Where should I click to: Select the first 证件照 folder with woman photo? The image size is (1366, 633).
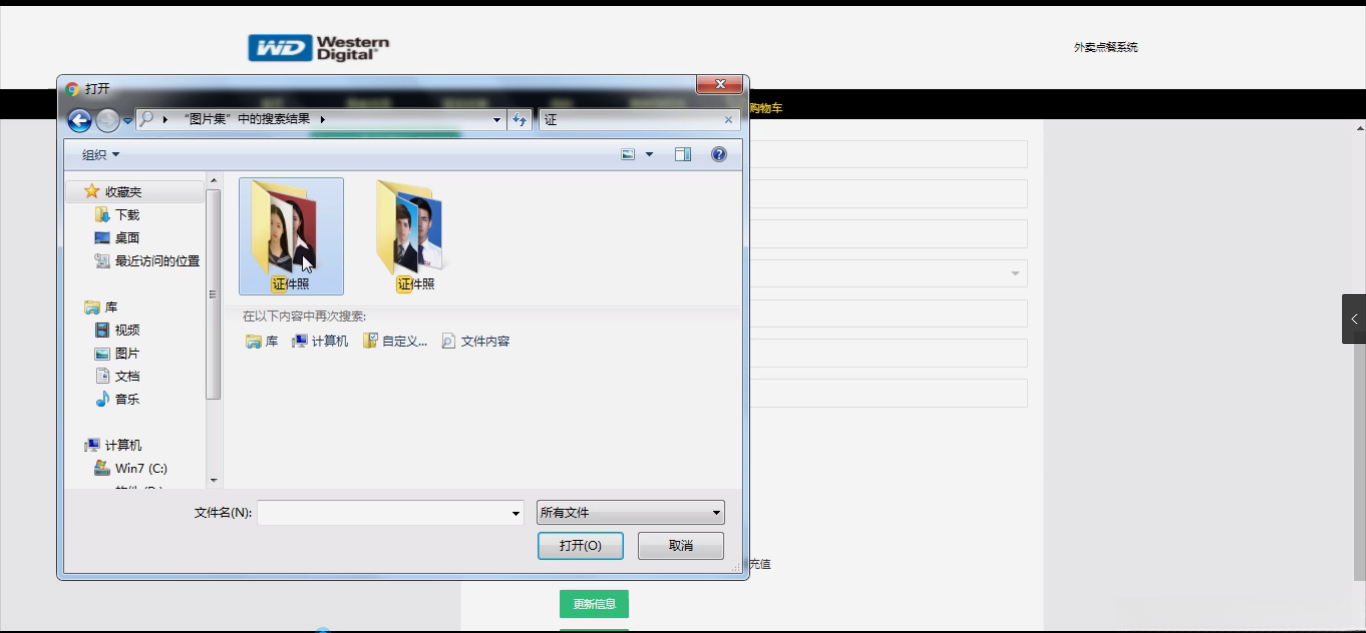pos(291,237)
